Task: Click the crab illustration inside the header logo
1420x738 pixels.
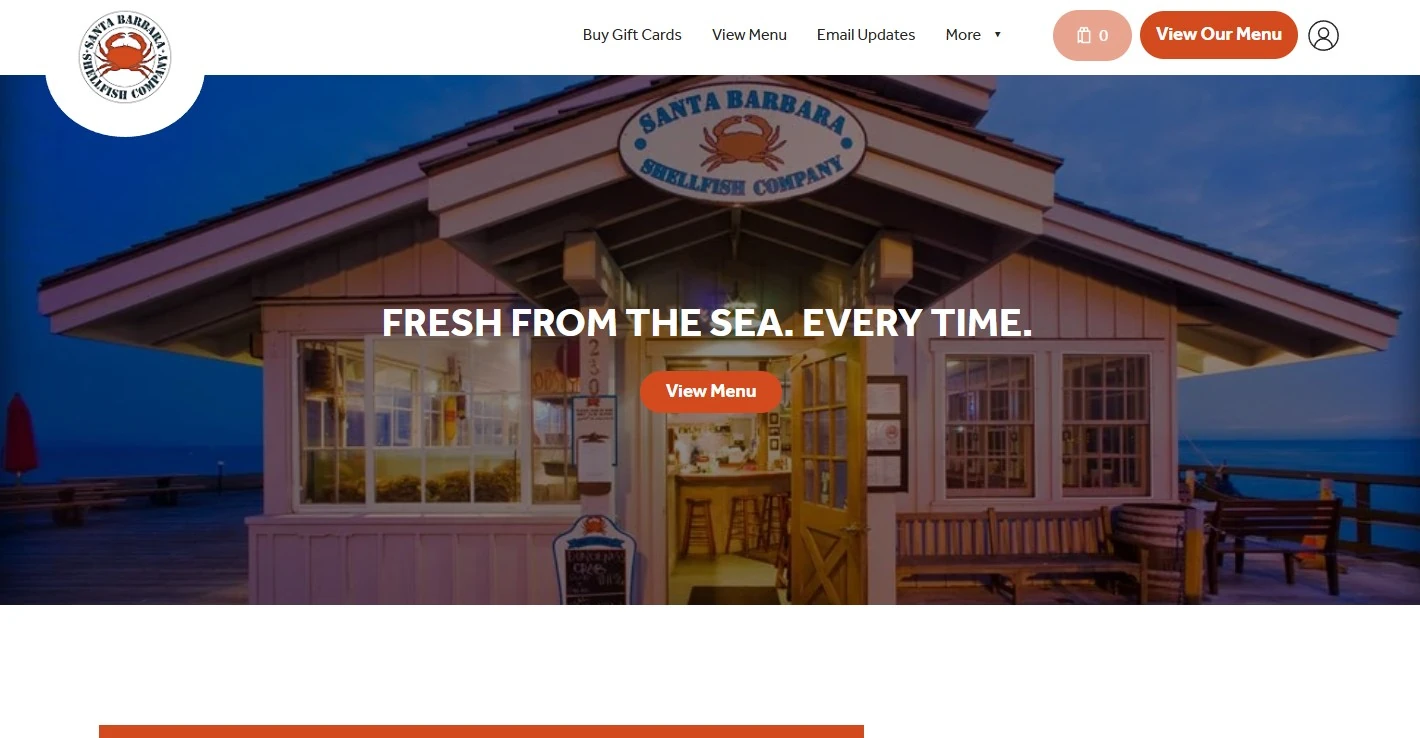Action: click(x=124, y=53)
